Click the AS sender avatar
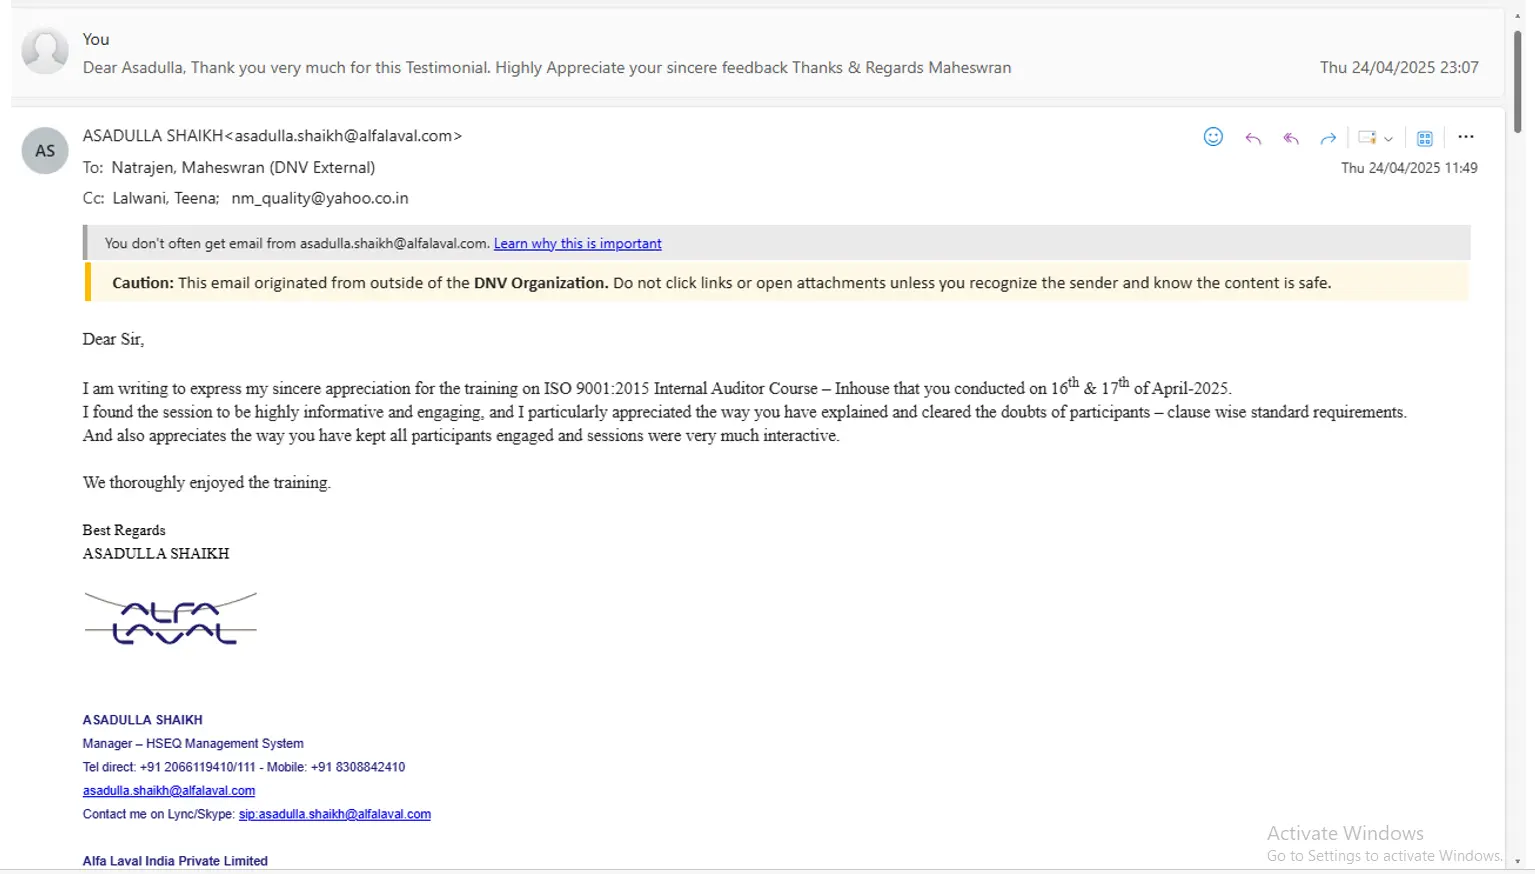This screenshot has height=874, width=1535. tap(45, 151)
